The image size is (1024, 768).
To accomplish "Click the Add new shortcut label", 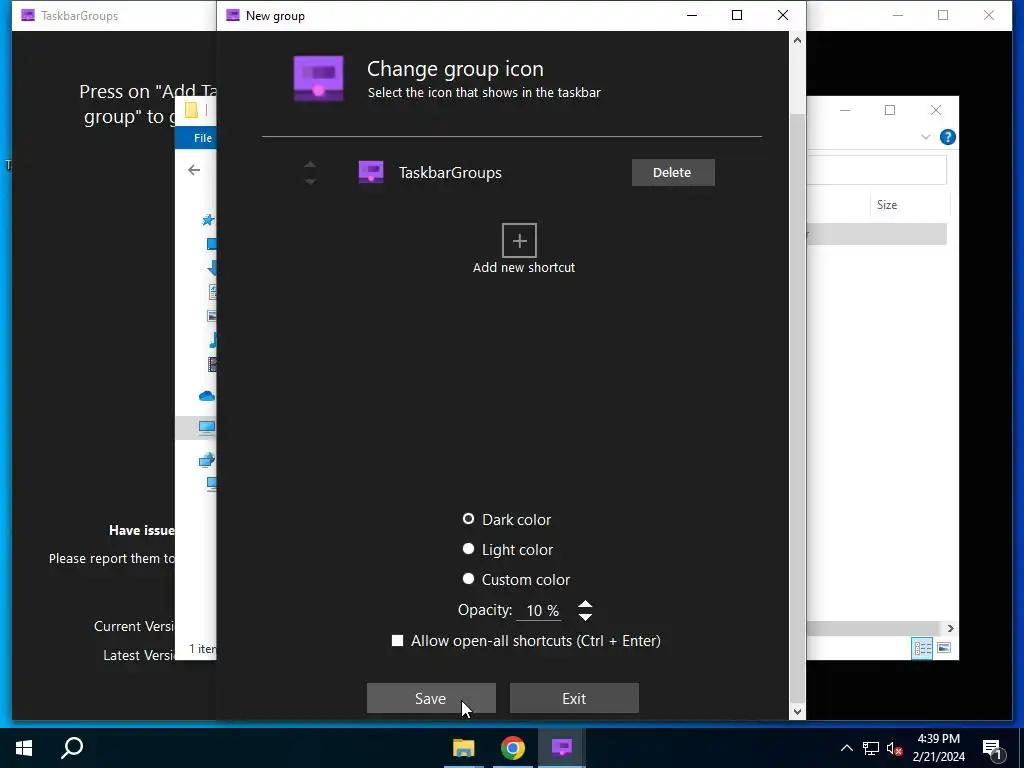I will [524, 268].
